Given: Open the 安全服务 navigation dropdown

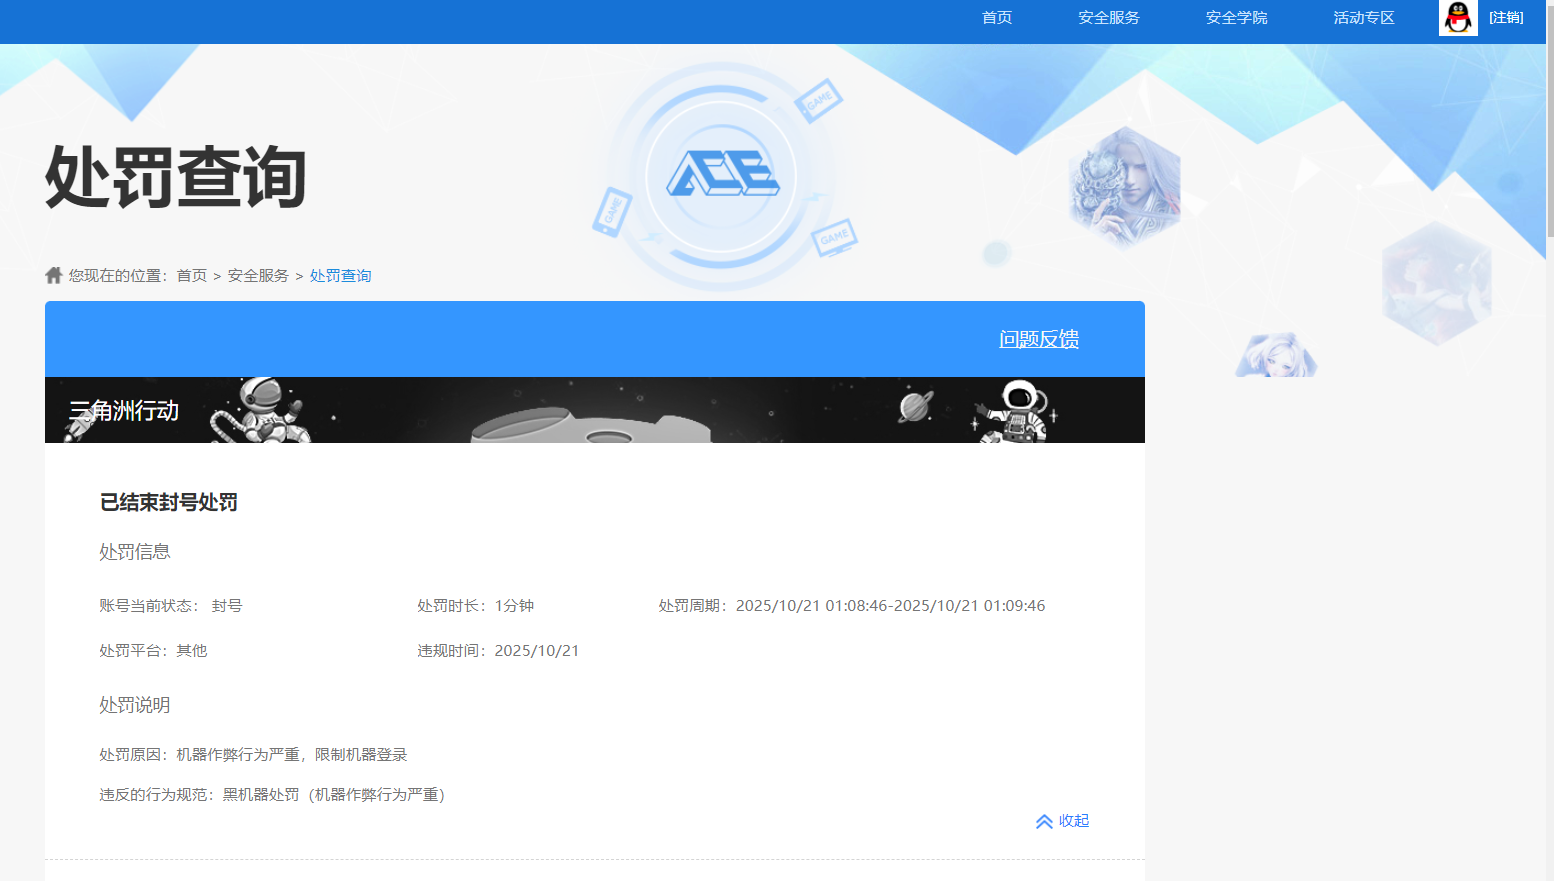Looking at the screenshot, I should click(x=1108, y=18).
